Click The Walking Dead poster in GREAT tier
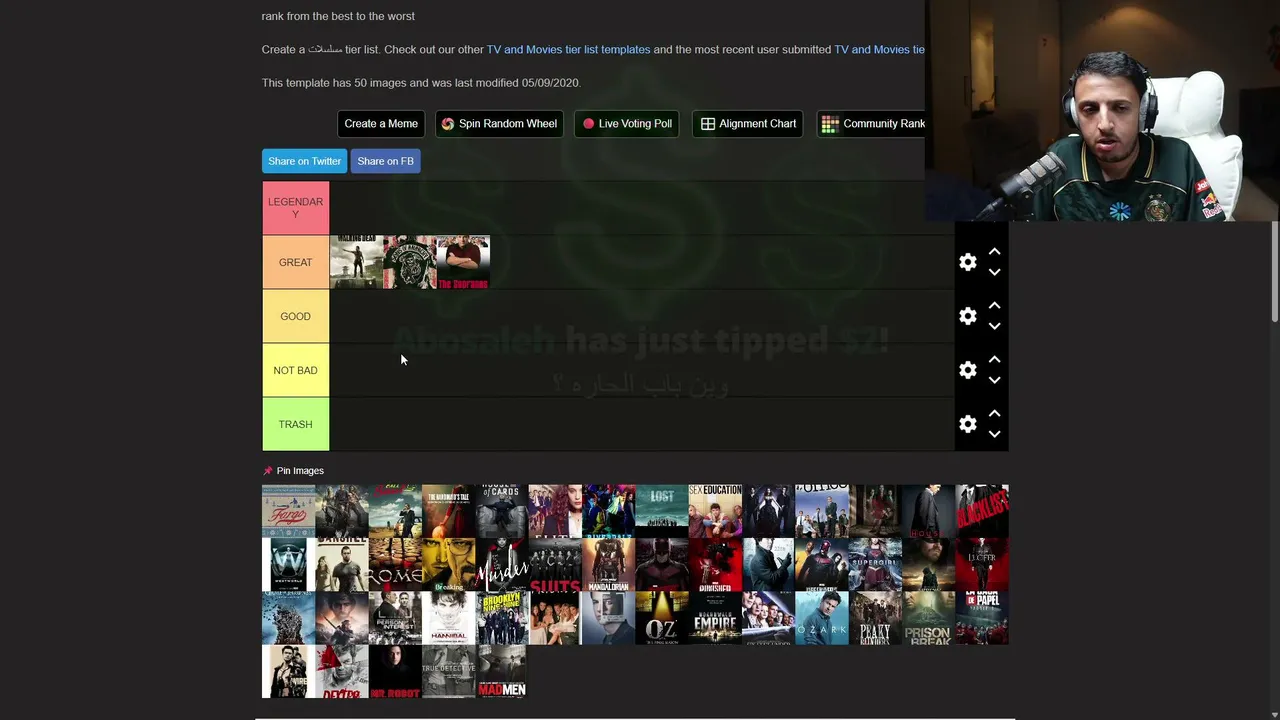The image size is (1280, 720). [356, 262]
